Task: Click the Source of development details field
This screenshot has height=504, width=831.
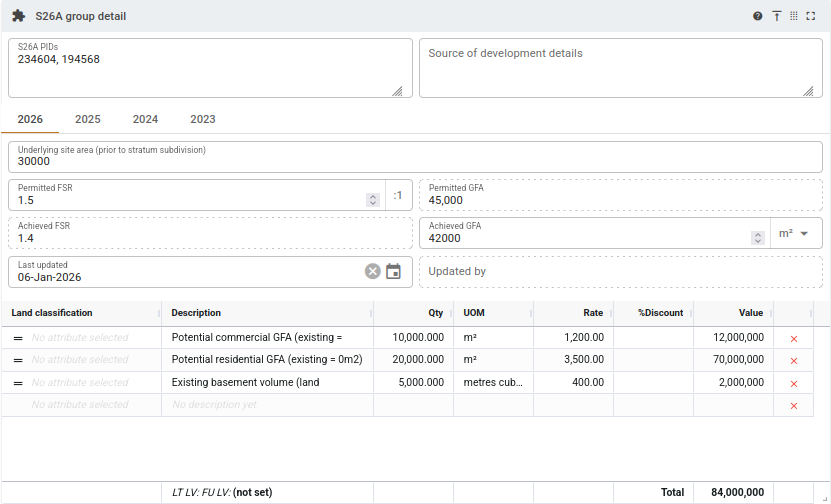Action: coord(620,68)
